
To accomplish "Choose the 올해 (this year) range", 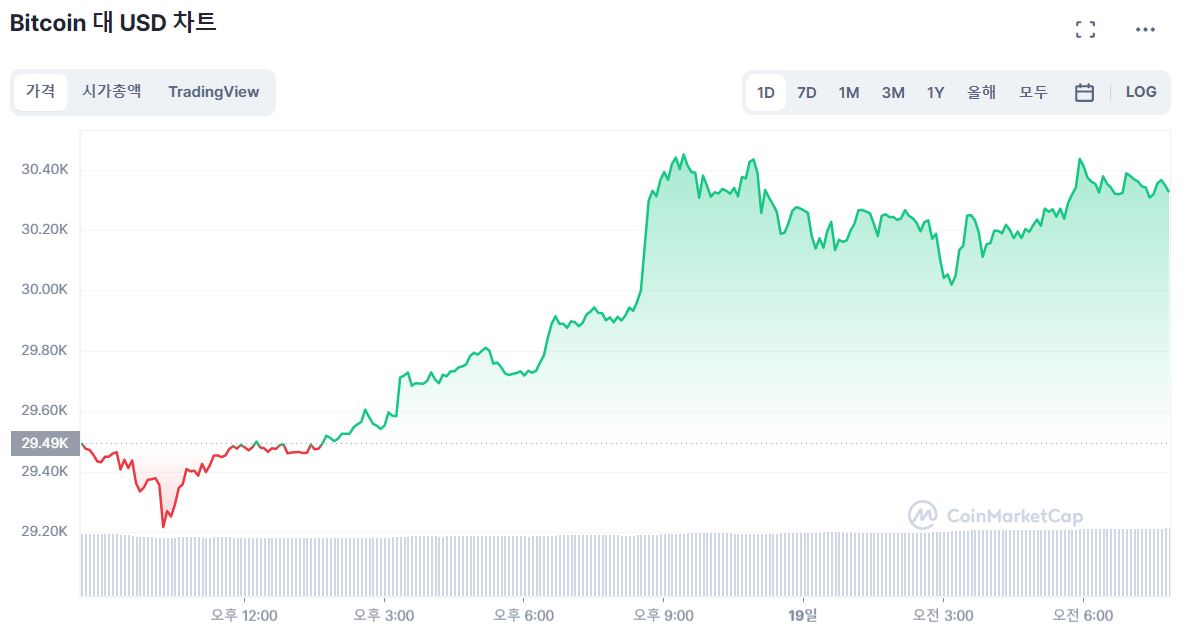I will point(982,92).
